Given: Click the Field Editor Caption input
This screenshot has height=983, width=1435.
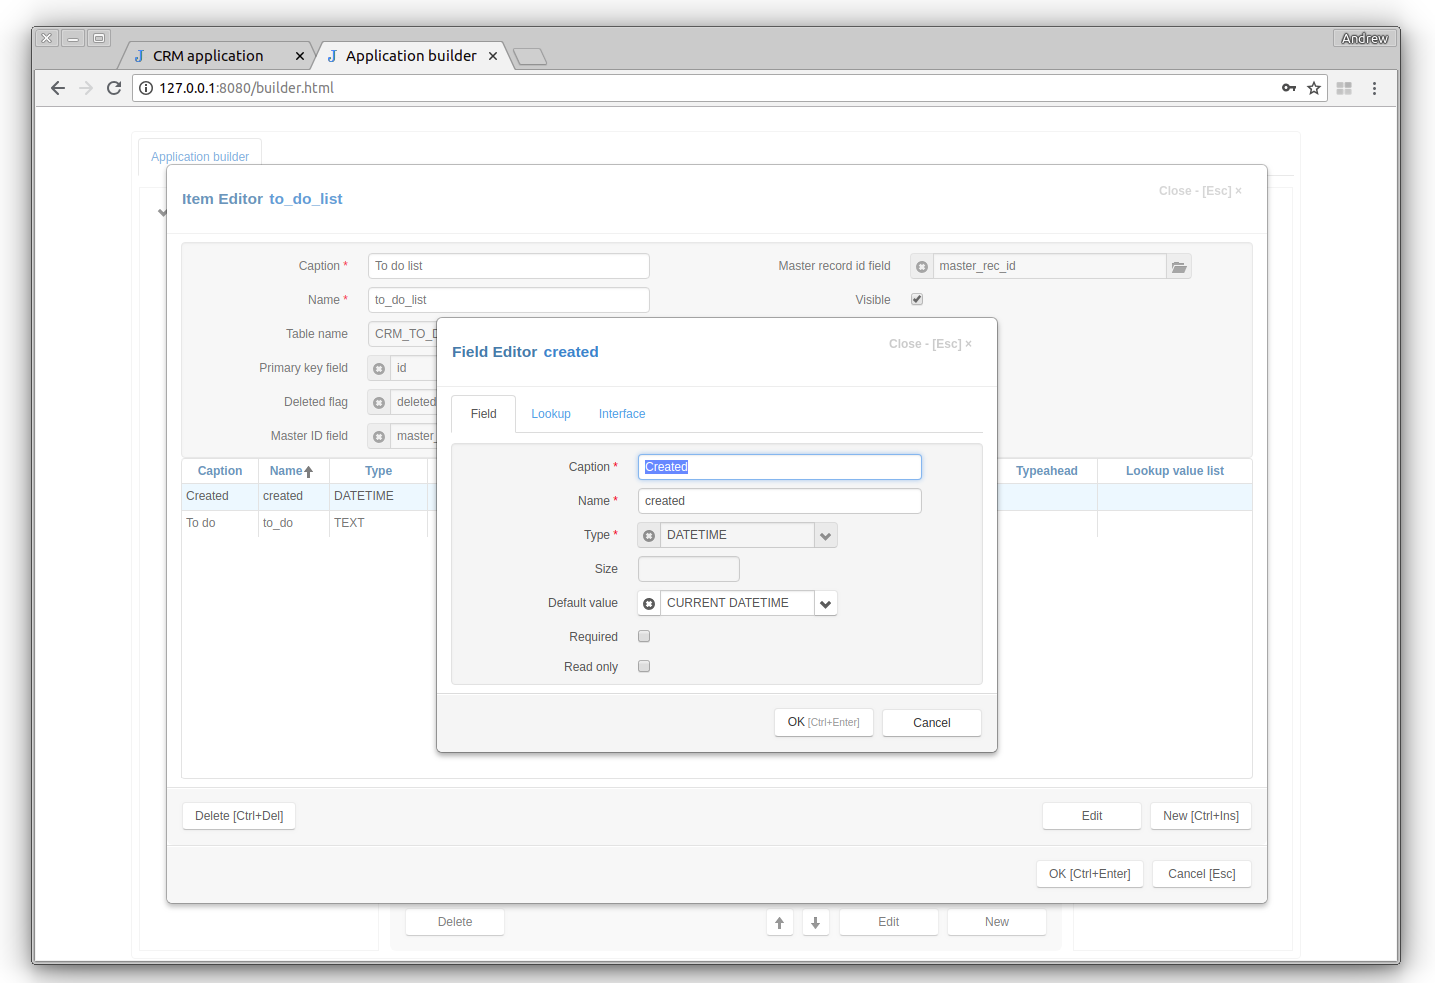Looking at the screenshot, I should point(780,467).
